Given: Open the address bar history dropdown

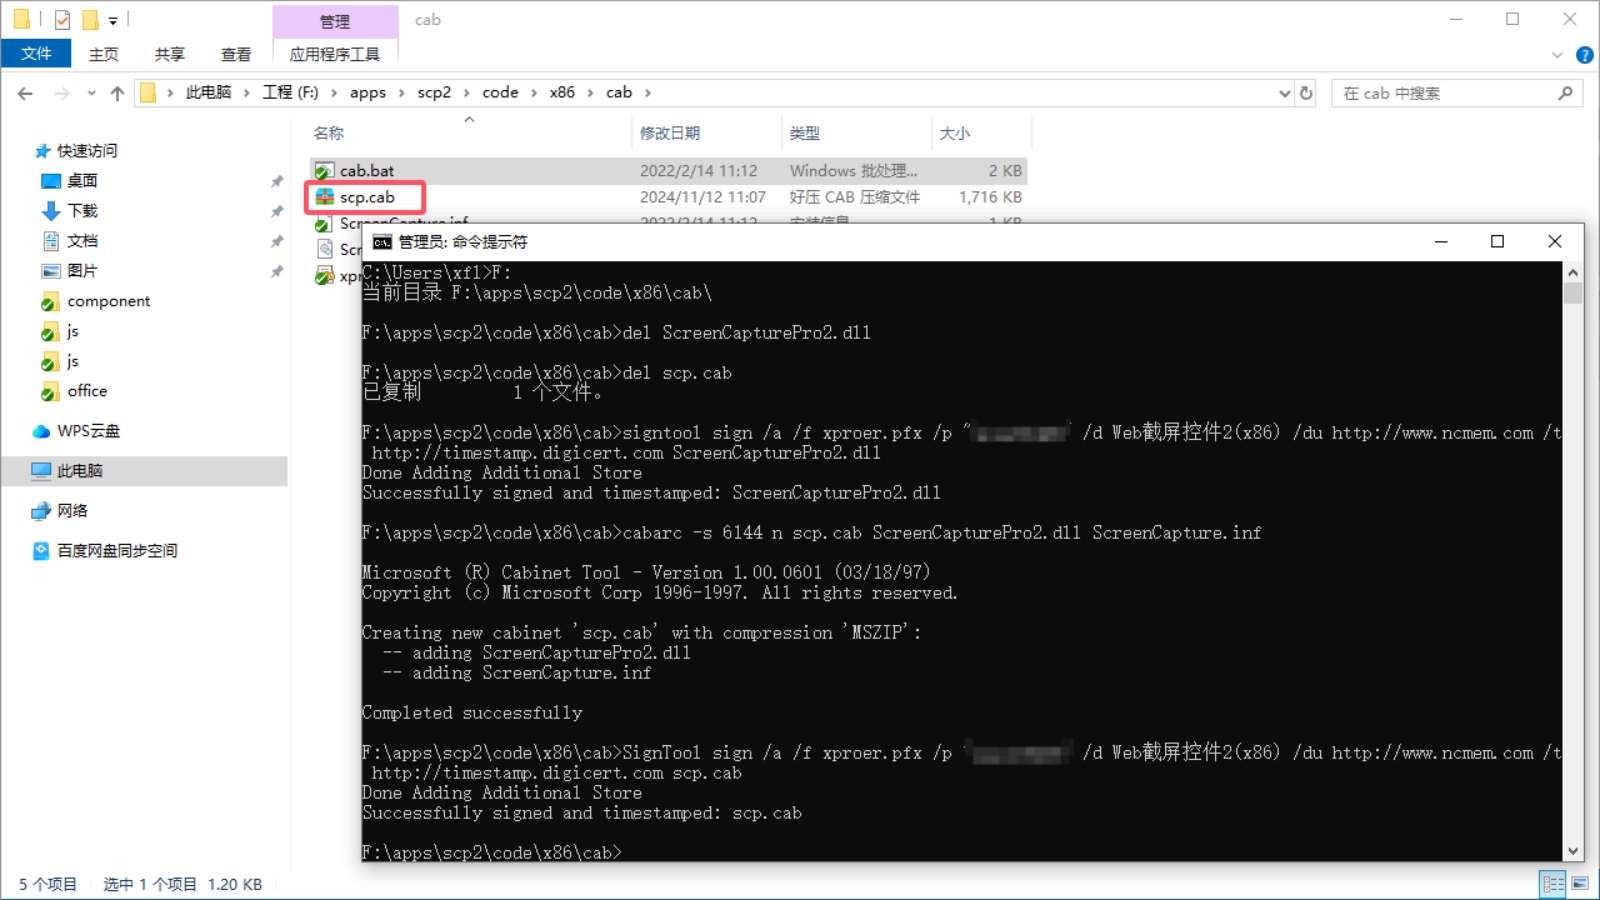Looking at the screenshot, I should click(1285, 93).
